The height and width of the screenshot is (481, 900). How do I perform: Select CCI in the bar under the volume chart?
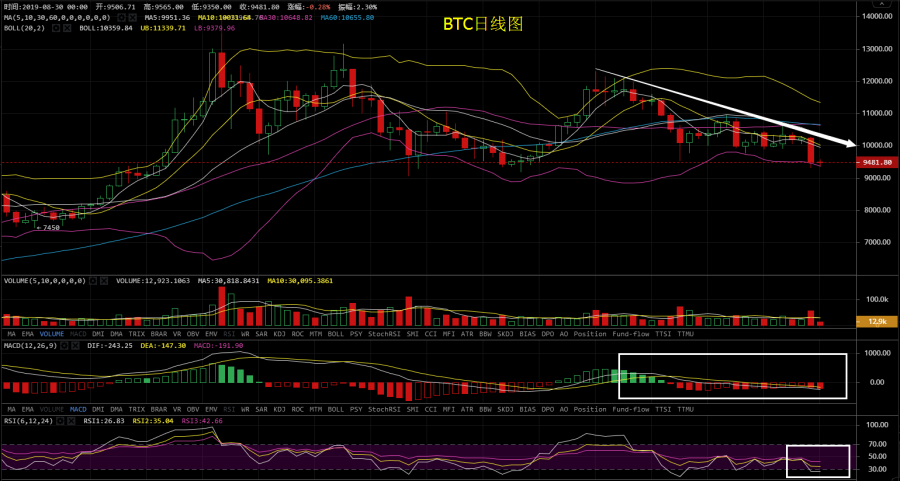(430, 333)
